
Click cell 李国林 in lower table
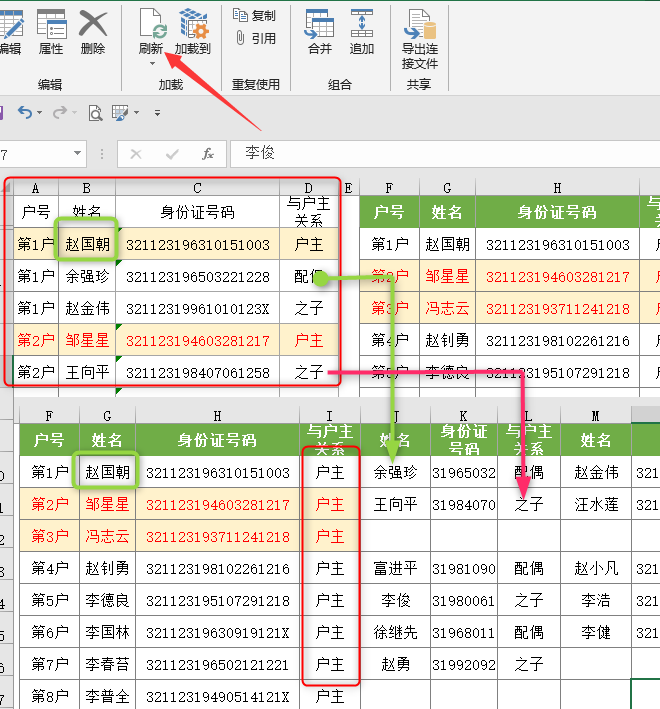(107, 632)
